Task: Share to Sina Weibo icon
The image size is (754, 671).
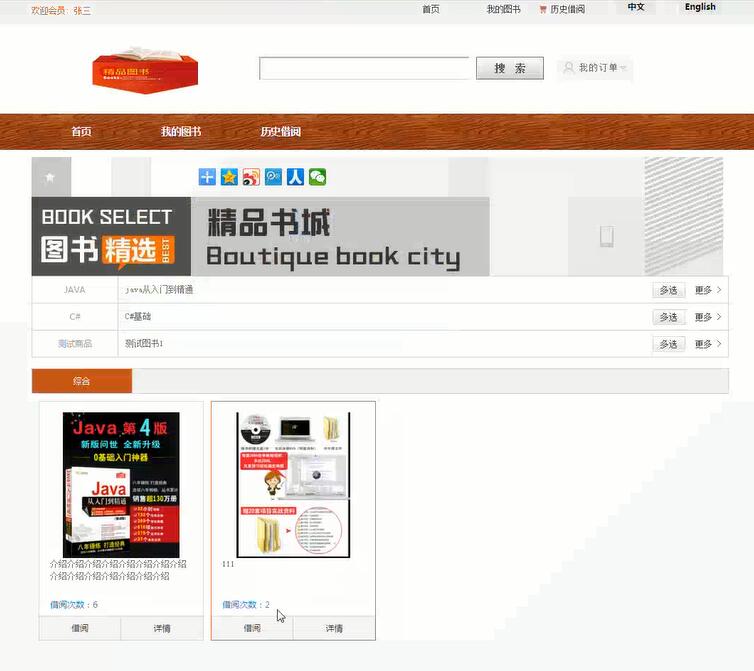Action: (x=251, y=177)
